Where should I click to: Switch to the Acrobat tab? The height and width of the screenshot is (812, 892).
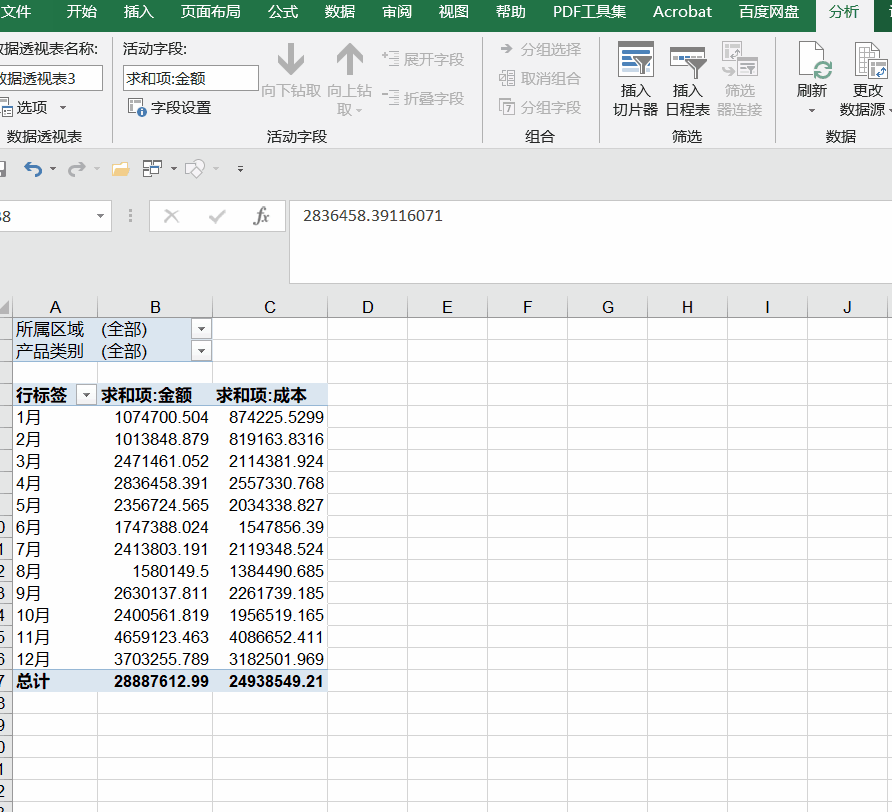coord(682,12)
